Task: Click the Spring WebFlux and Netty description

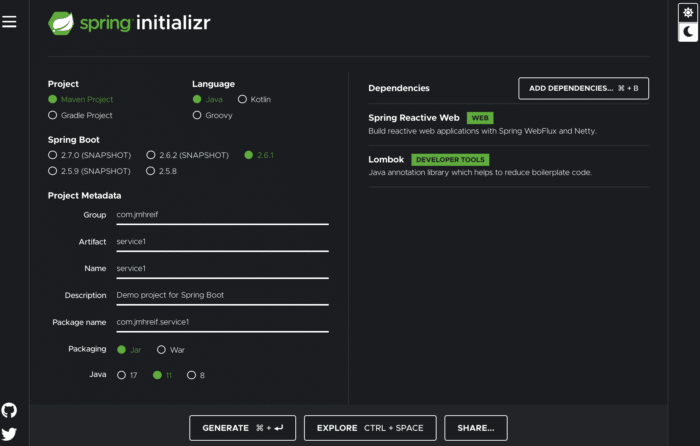Action: point(482,131)
